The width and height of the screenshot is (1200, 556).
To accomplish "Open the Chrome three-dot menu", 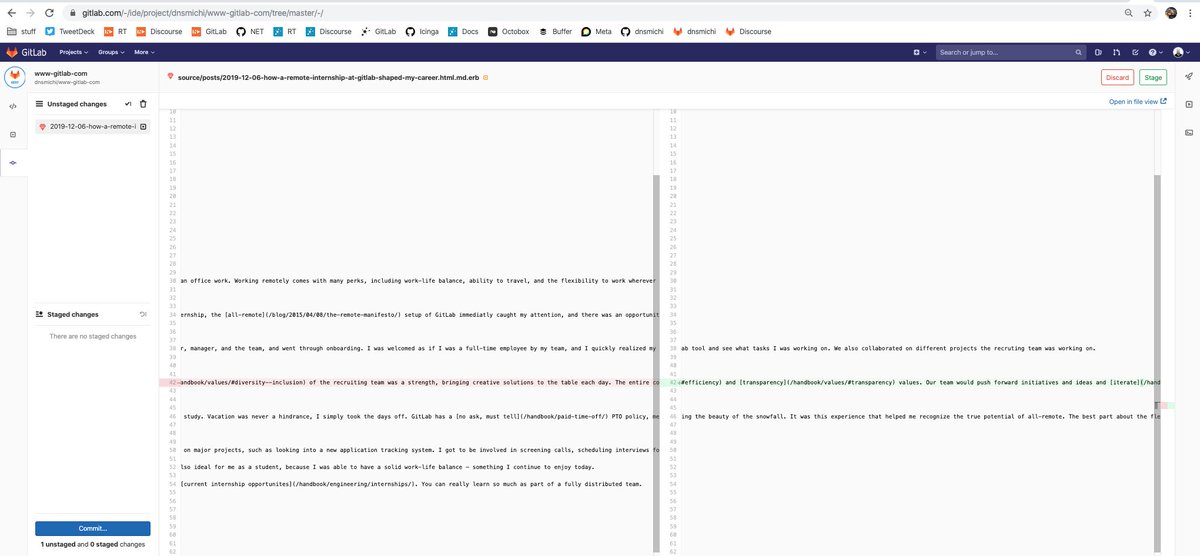I will coord(1190,12).
